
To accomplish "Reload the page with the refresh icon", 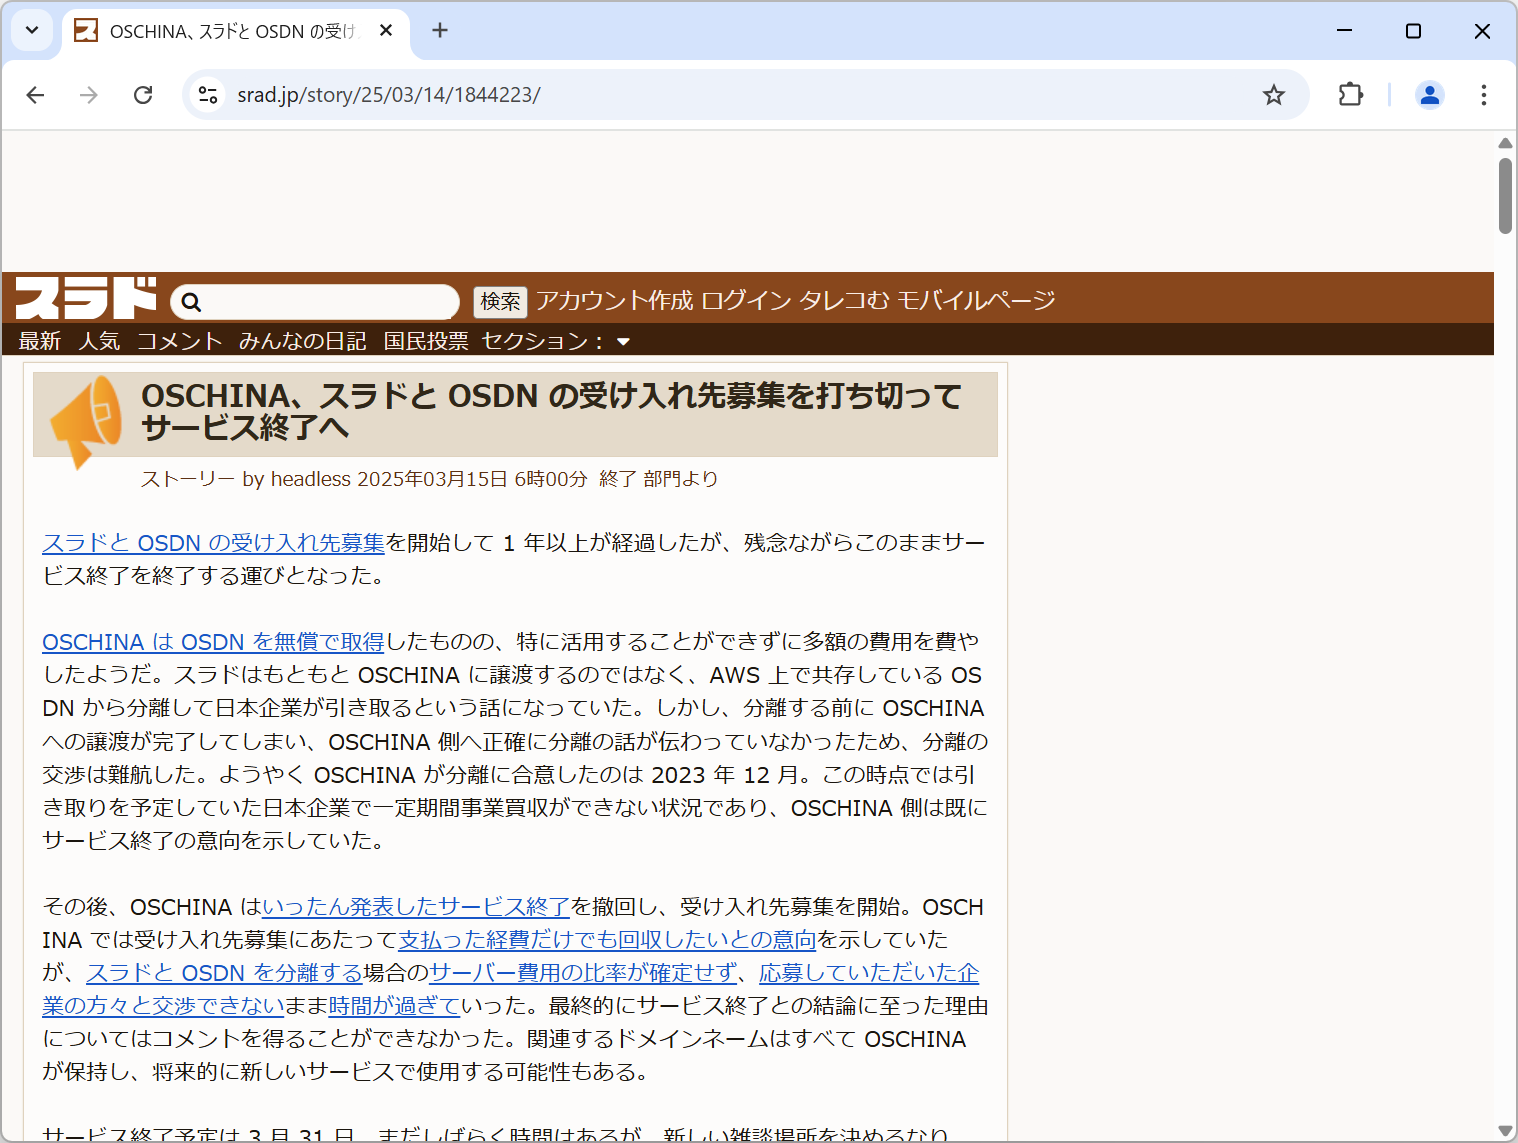I will (143, 95).
